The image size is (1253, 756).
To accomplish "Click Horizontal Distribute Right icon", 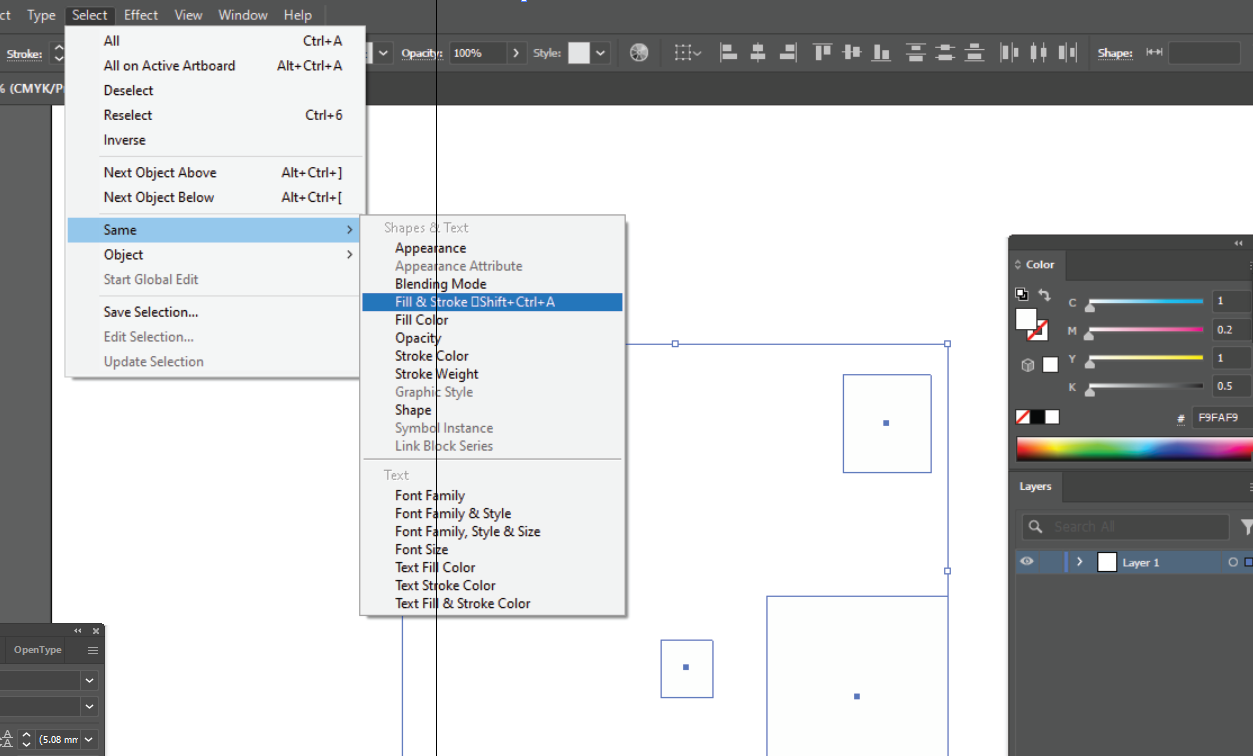I will click(1070, 53).
